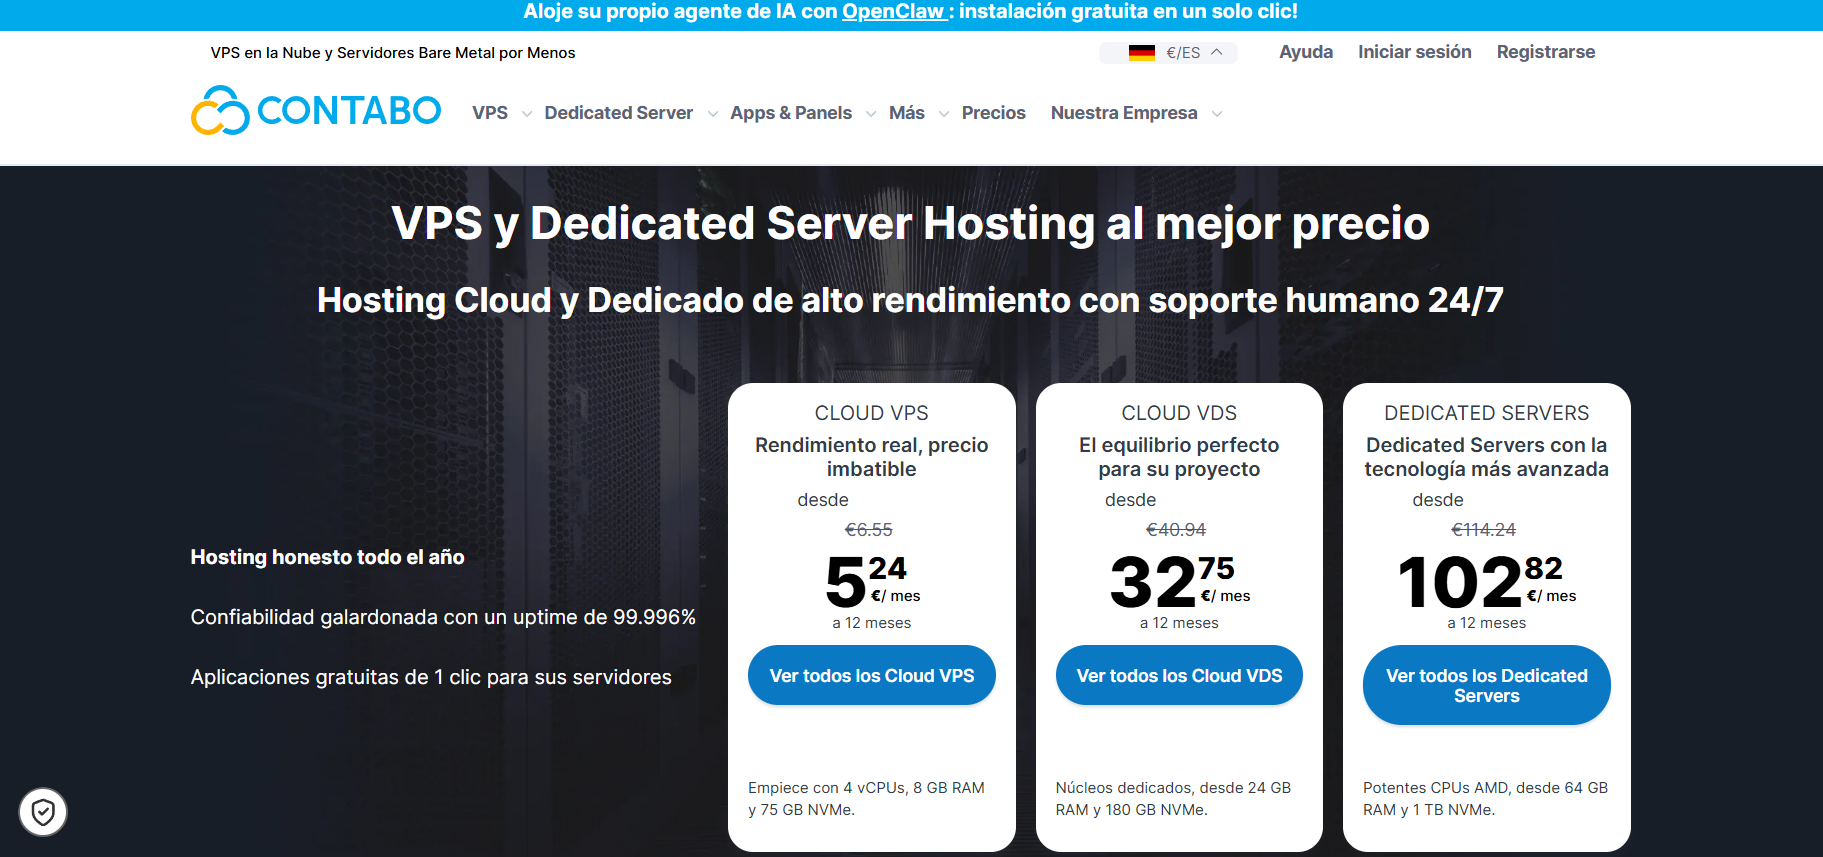Click Ver todos los Cloud VDS button
The image size is (1823, 857).
coord(1179,675)
